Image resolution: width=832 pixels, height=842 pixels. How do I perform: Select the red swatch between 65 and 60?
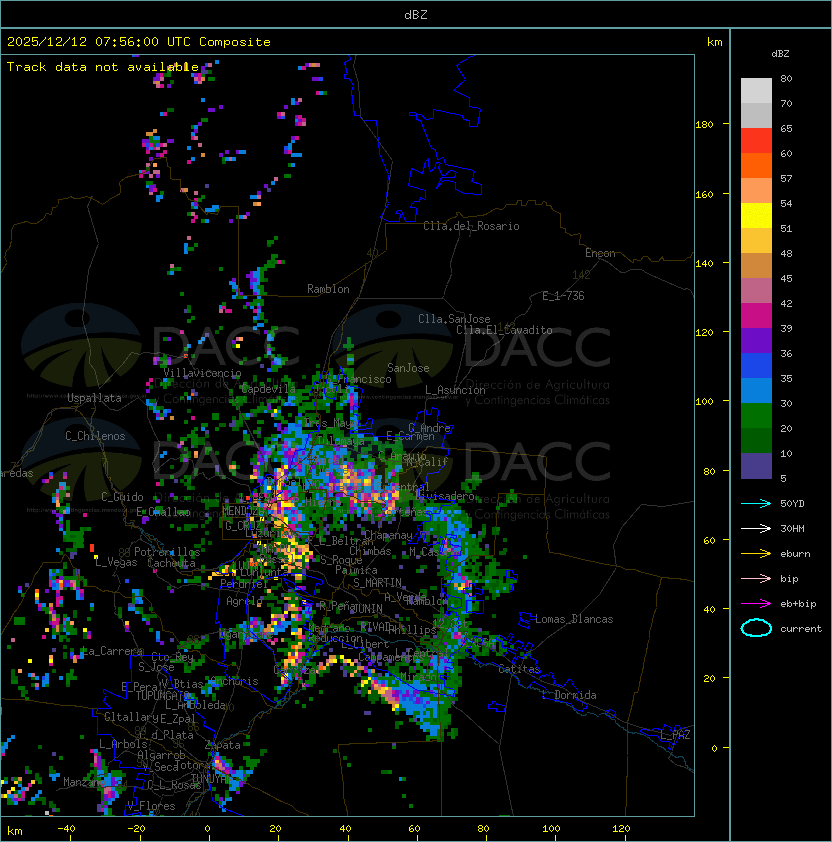pos(756,141)
